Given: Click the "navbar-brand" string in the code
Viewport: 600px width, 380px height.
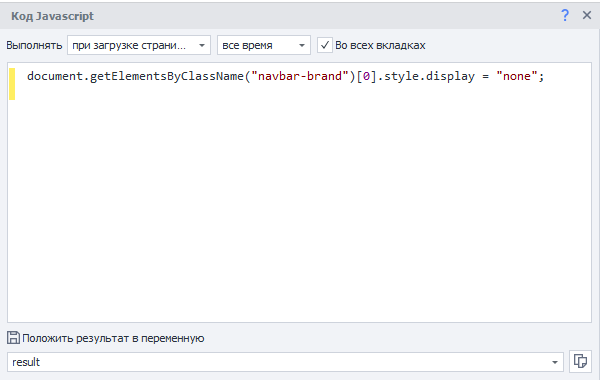Looking at the screenshot, I should coord(300,76).
